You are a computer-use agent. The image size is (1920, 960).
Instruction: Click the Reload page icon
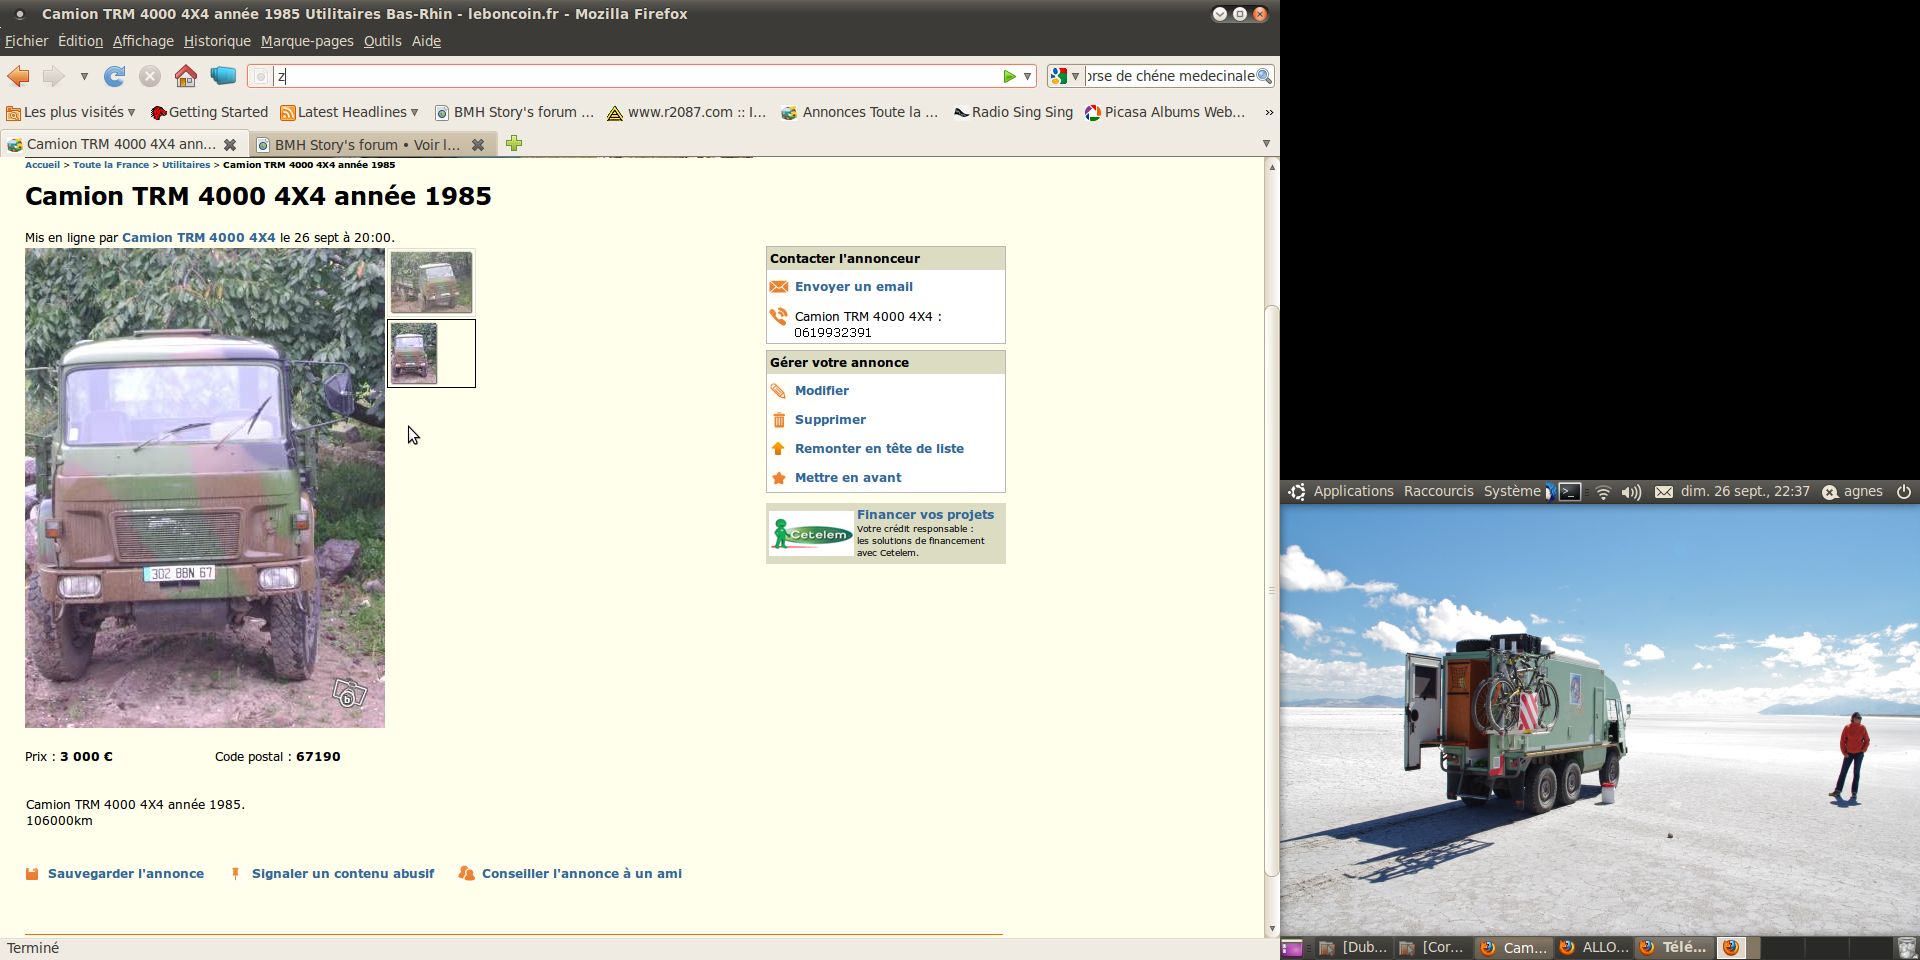115,76
